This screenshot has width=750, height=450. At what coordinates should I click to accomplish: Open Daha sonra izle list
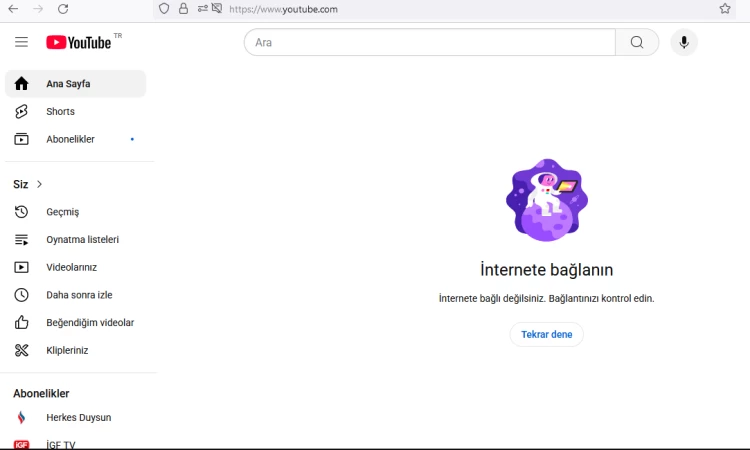pyautogui.click(x=79, y=295)
